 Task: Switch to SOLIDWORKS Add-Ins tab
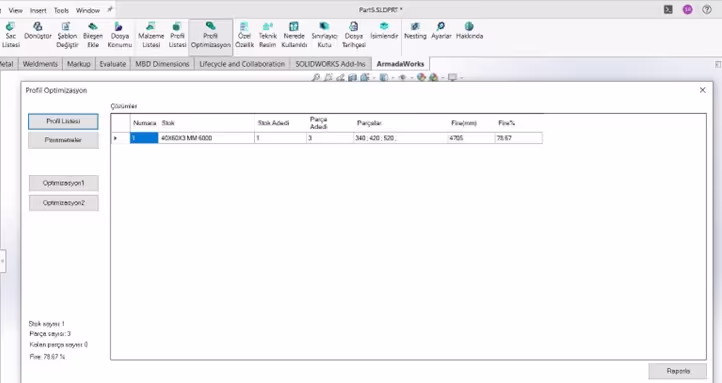(x=330, y=64)
